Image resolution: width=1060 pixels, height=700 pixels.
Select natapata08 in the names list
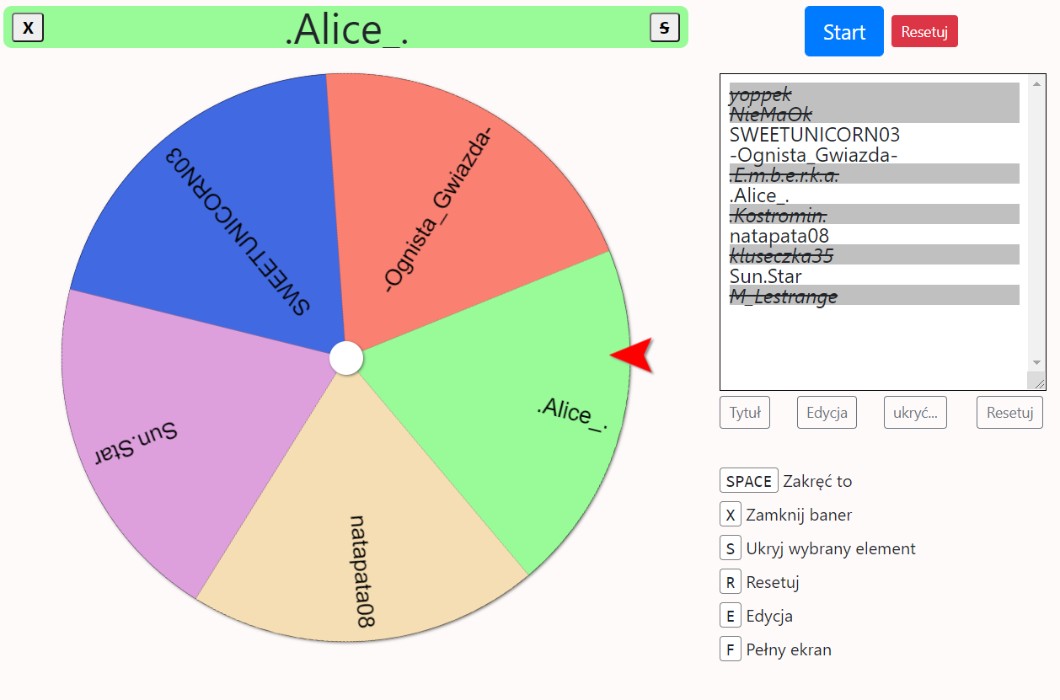pos(779,236)
